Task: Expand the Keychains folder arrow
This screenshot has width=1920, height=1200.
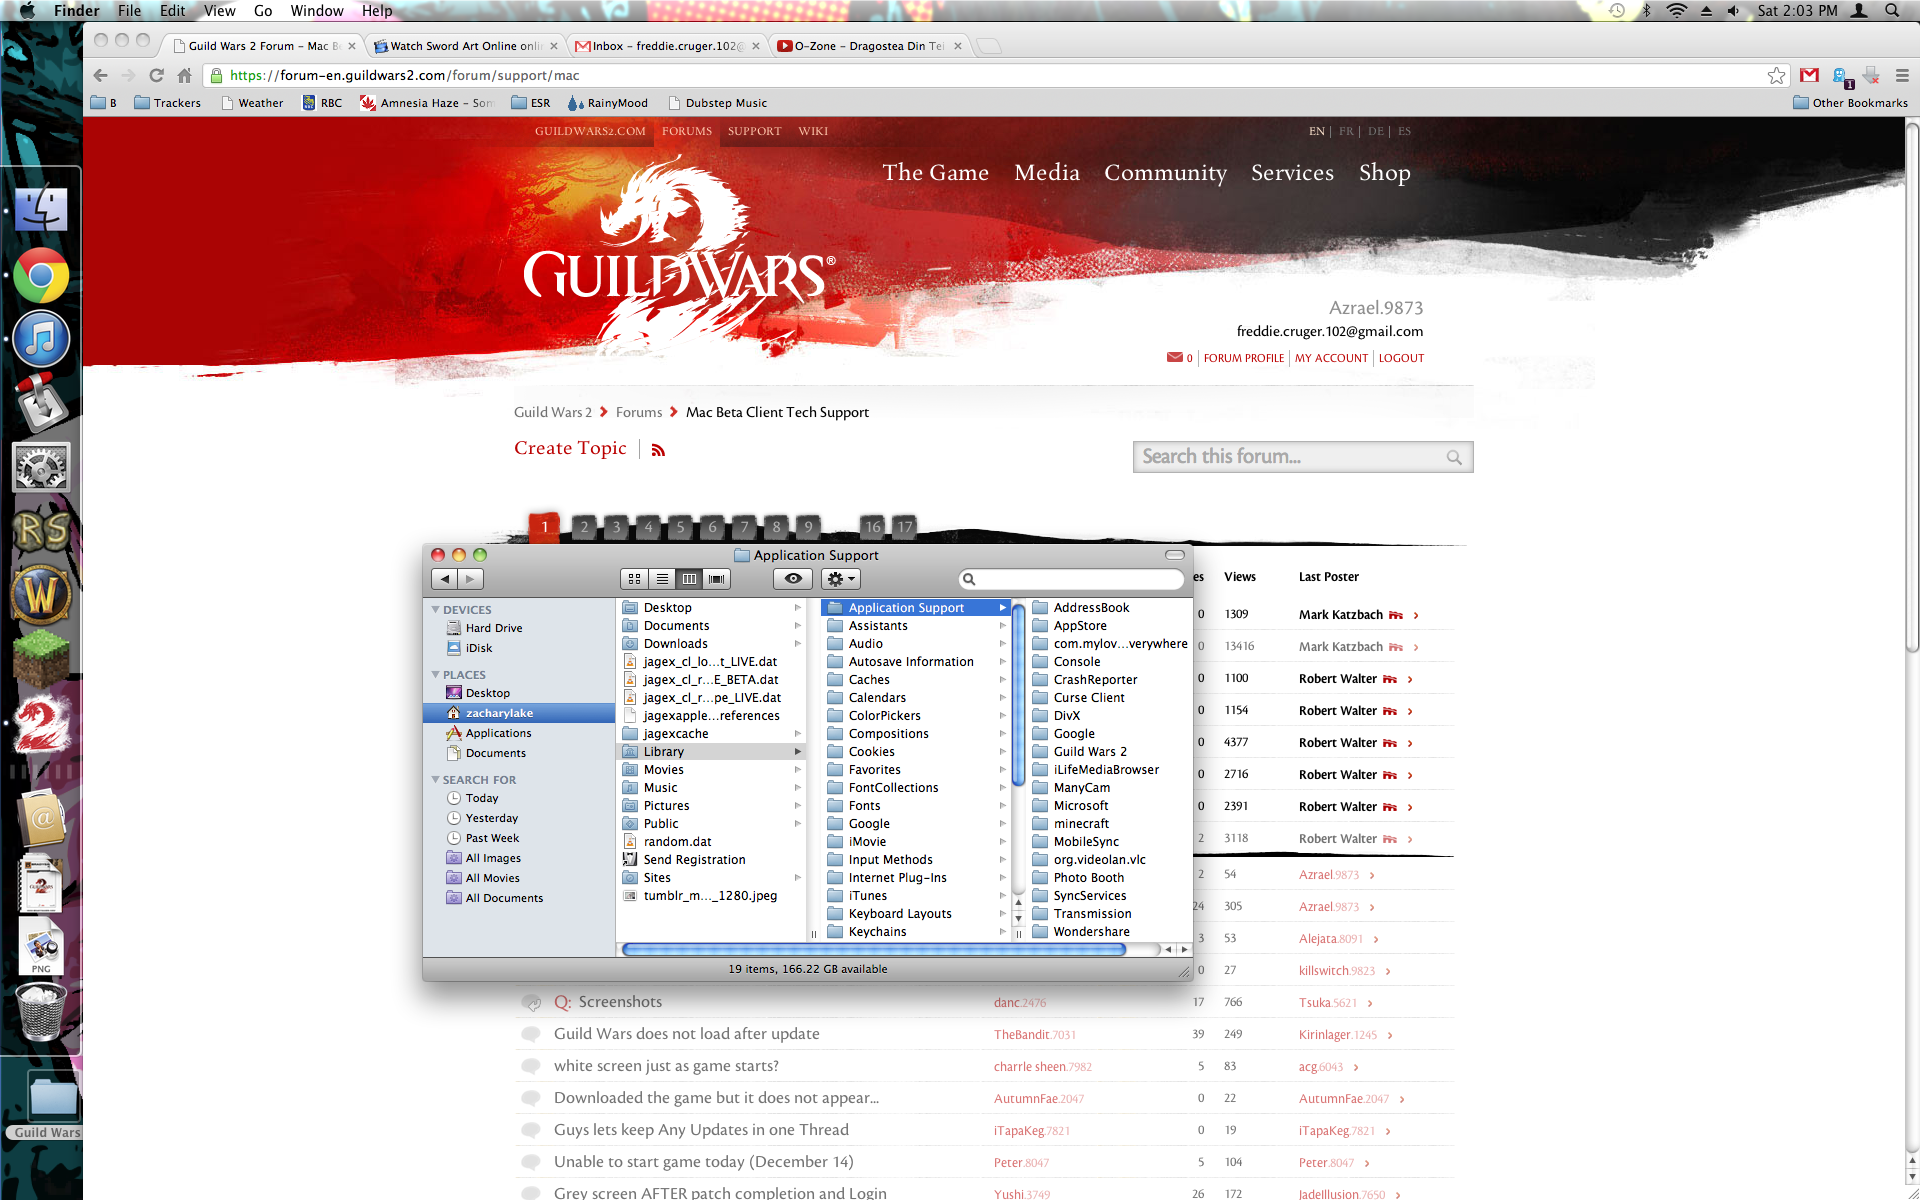Action: (x=1003, y=932)
